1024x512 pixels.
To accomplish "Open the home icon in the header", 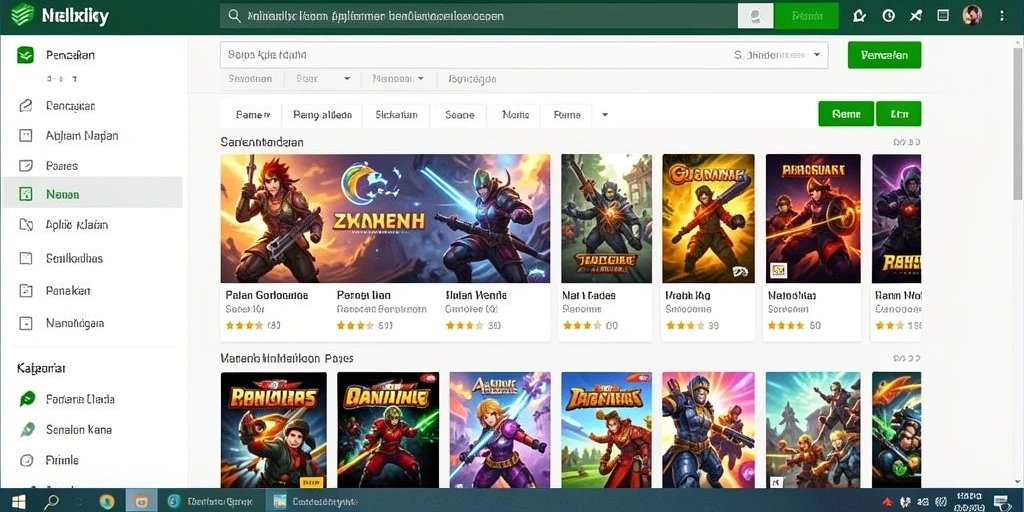I will tap(859, 16).
